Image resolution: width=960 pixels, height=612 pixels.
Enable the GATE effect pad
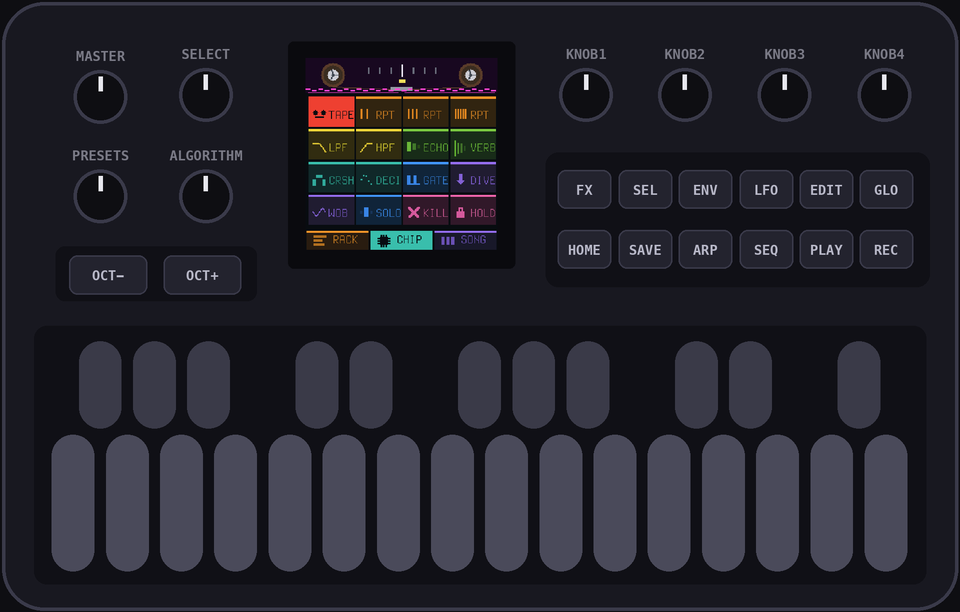(426, 178)
